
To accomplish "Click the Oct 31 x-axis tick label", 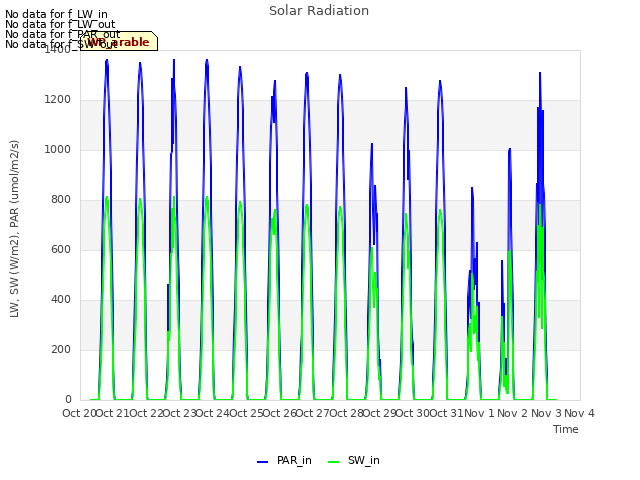I will click(x=447, y=413).
